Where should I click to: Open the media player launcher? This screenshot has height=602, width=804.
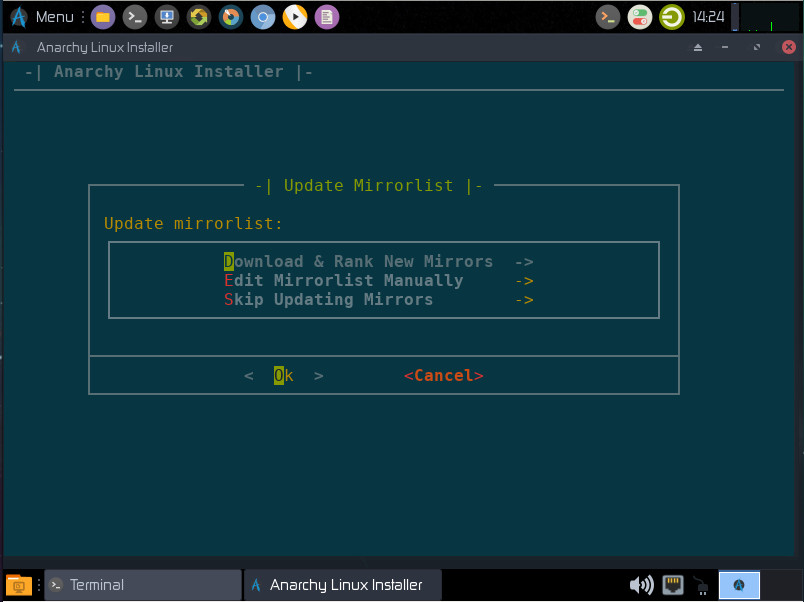[x=295, y=17]
